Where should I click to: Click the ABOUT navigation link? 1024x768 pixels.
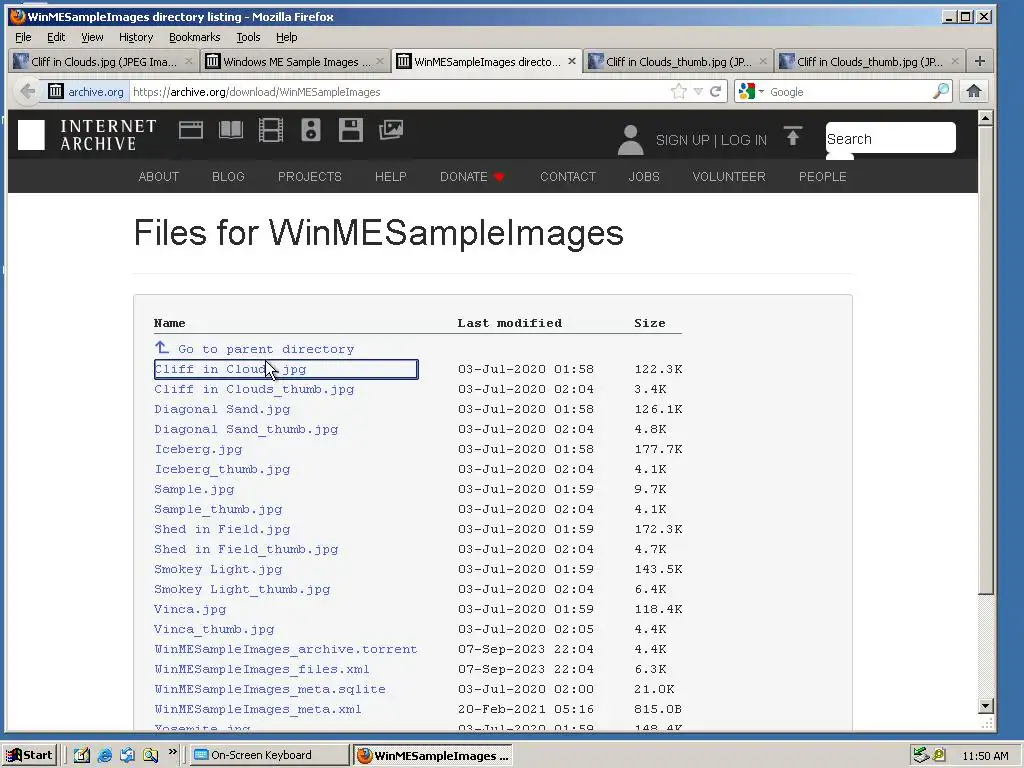[x=159, y=176]
